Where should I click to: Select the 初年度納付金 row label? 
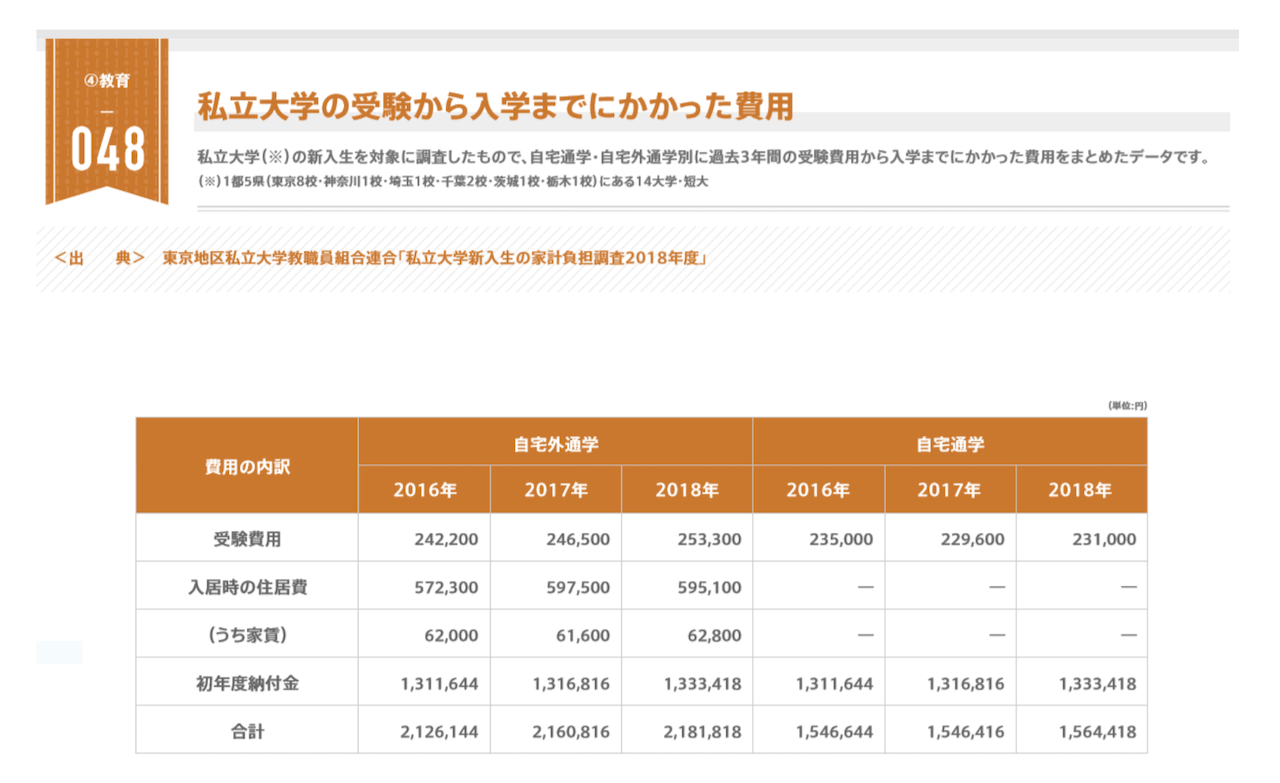(x=247, y=684)
